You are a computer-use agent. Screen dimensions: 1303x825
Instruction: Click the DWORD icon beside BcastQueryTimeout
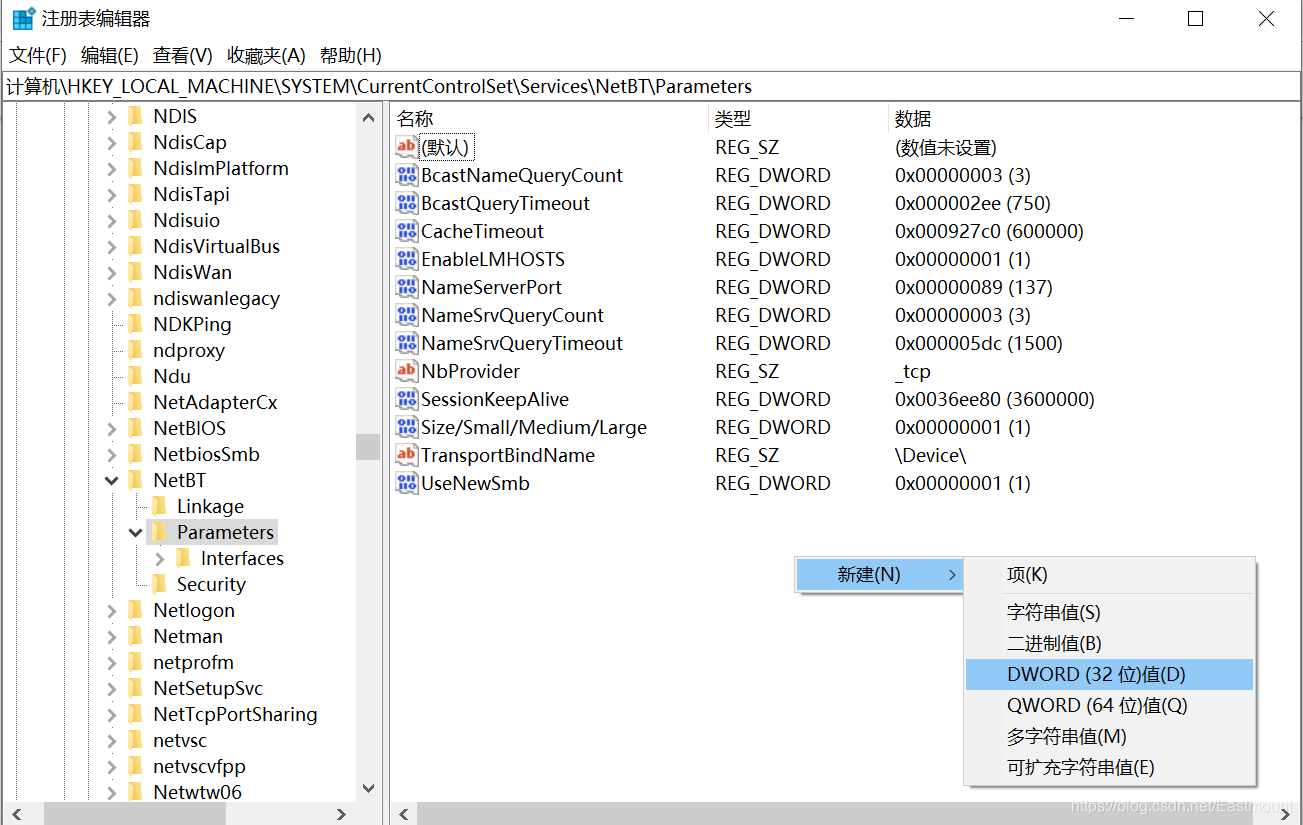click(406, 204)
